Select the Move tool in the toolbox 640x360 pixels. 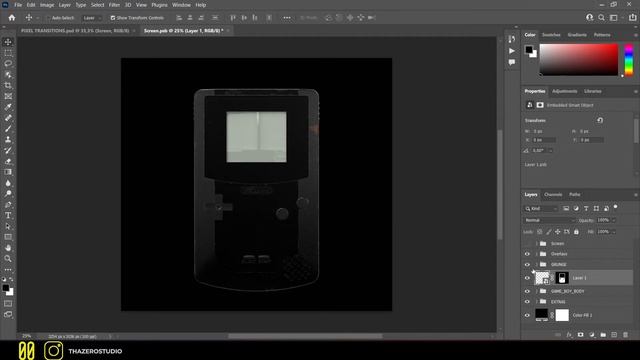point(8,42)
